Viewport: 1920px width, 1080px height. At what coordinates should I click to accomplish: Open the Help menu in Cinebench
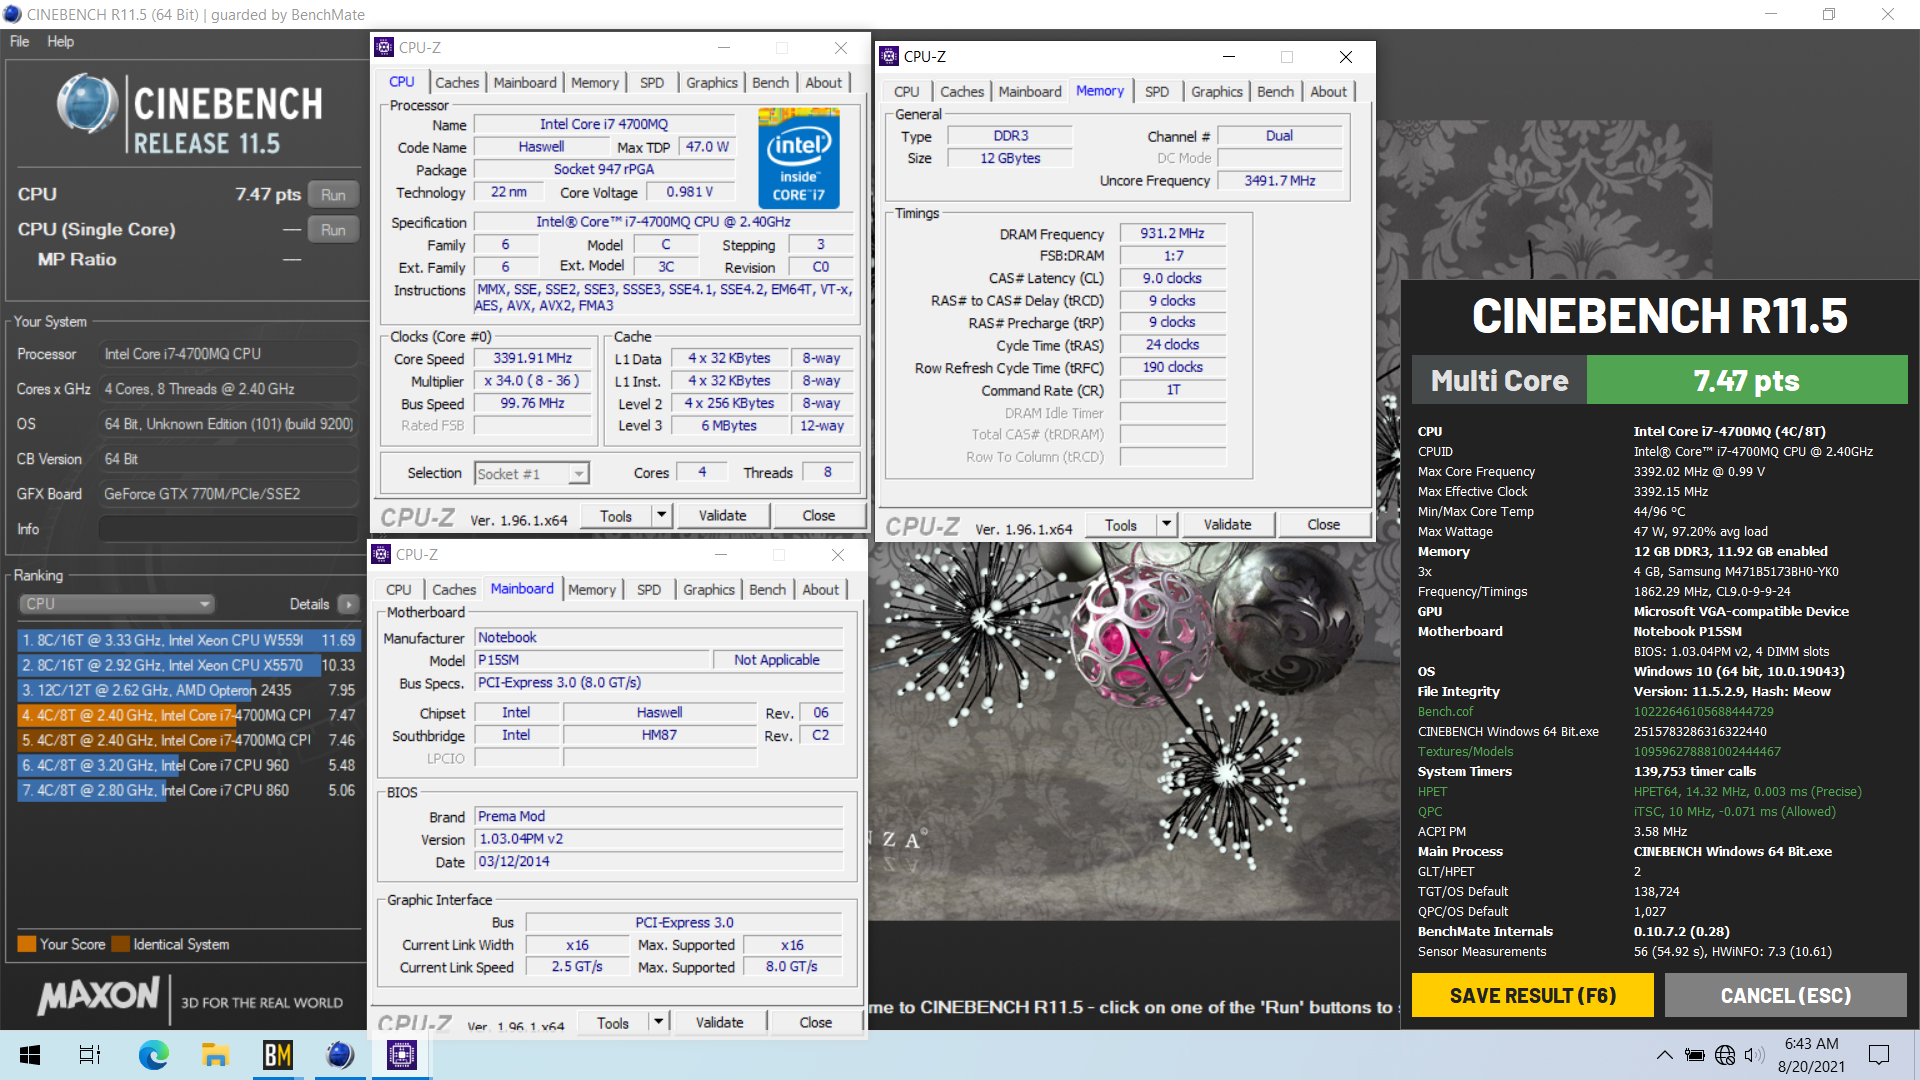[x=60, y=42]
